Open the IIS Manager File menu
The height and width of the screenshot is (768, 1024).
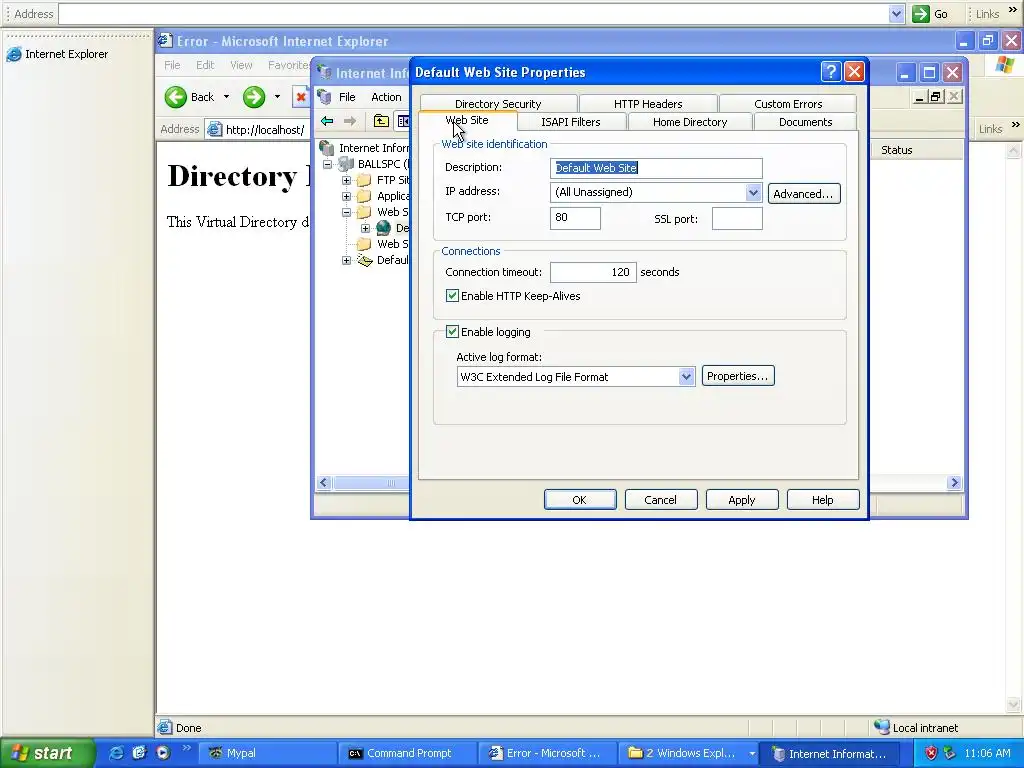coord(347,97)
